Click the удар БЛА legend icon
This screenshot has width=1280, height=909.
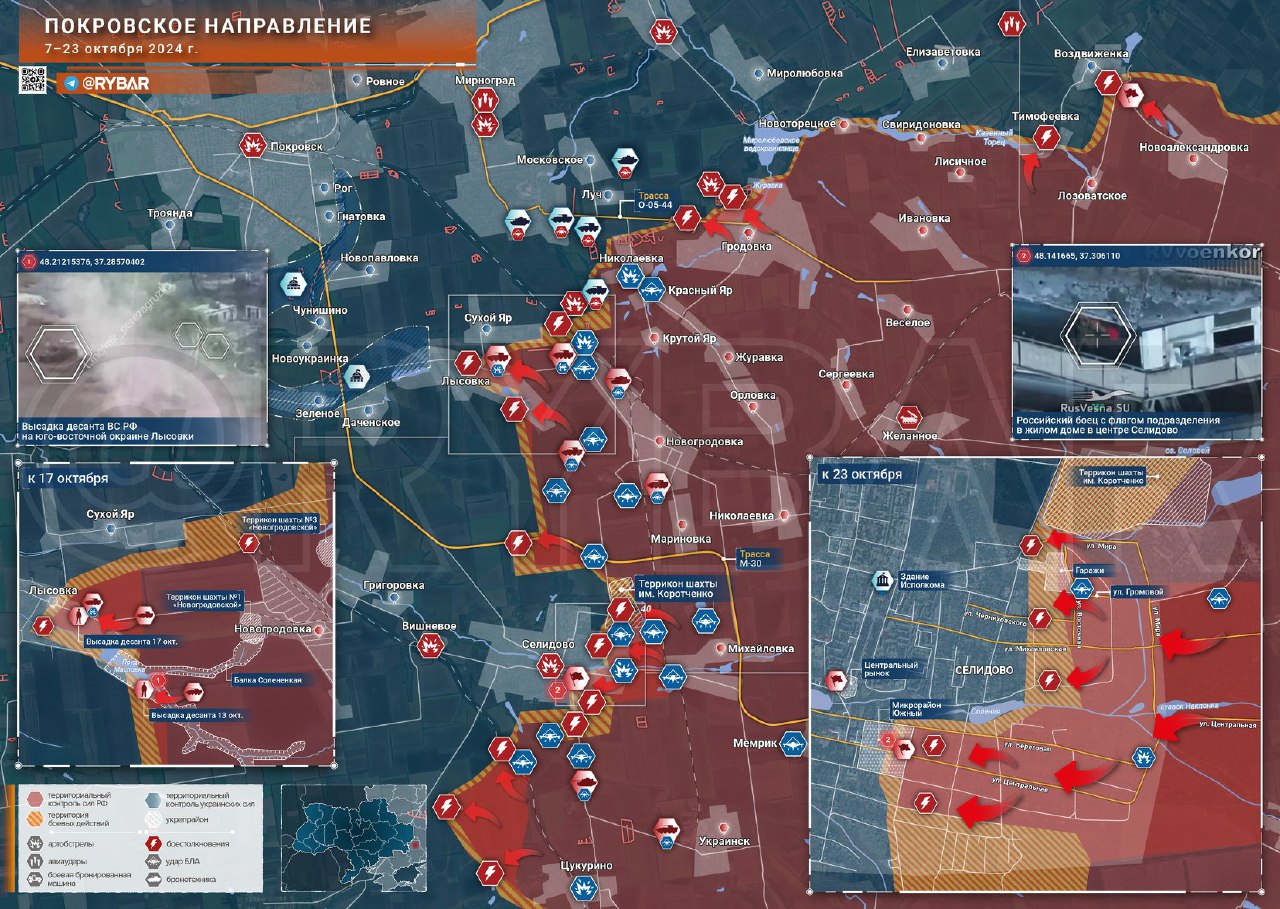[x=154, y=862]
